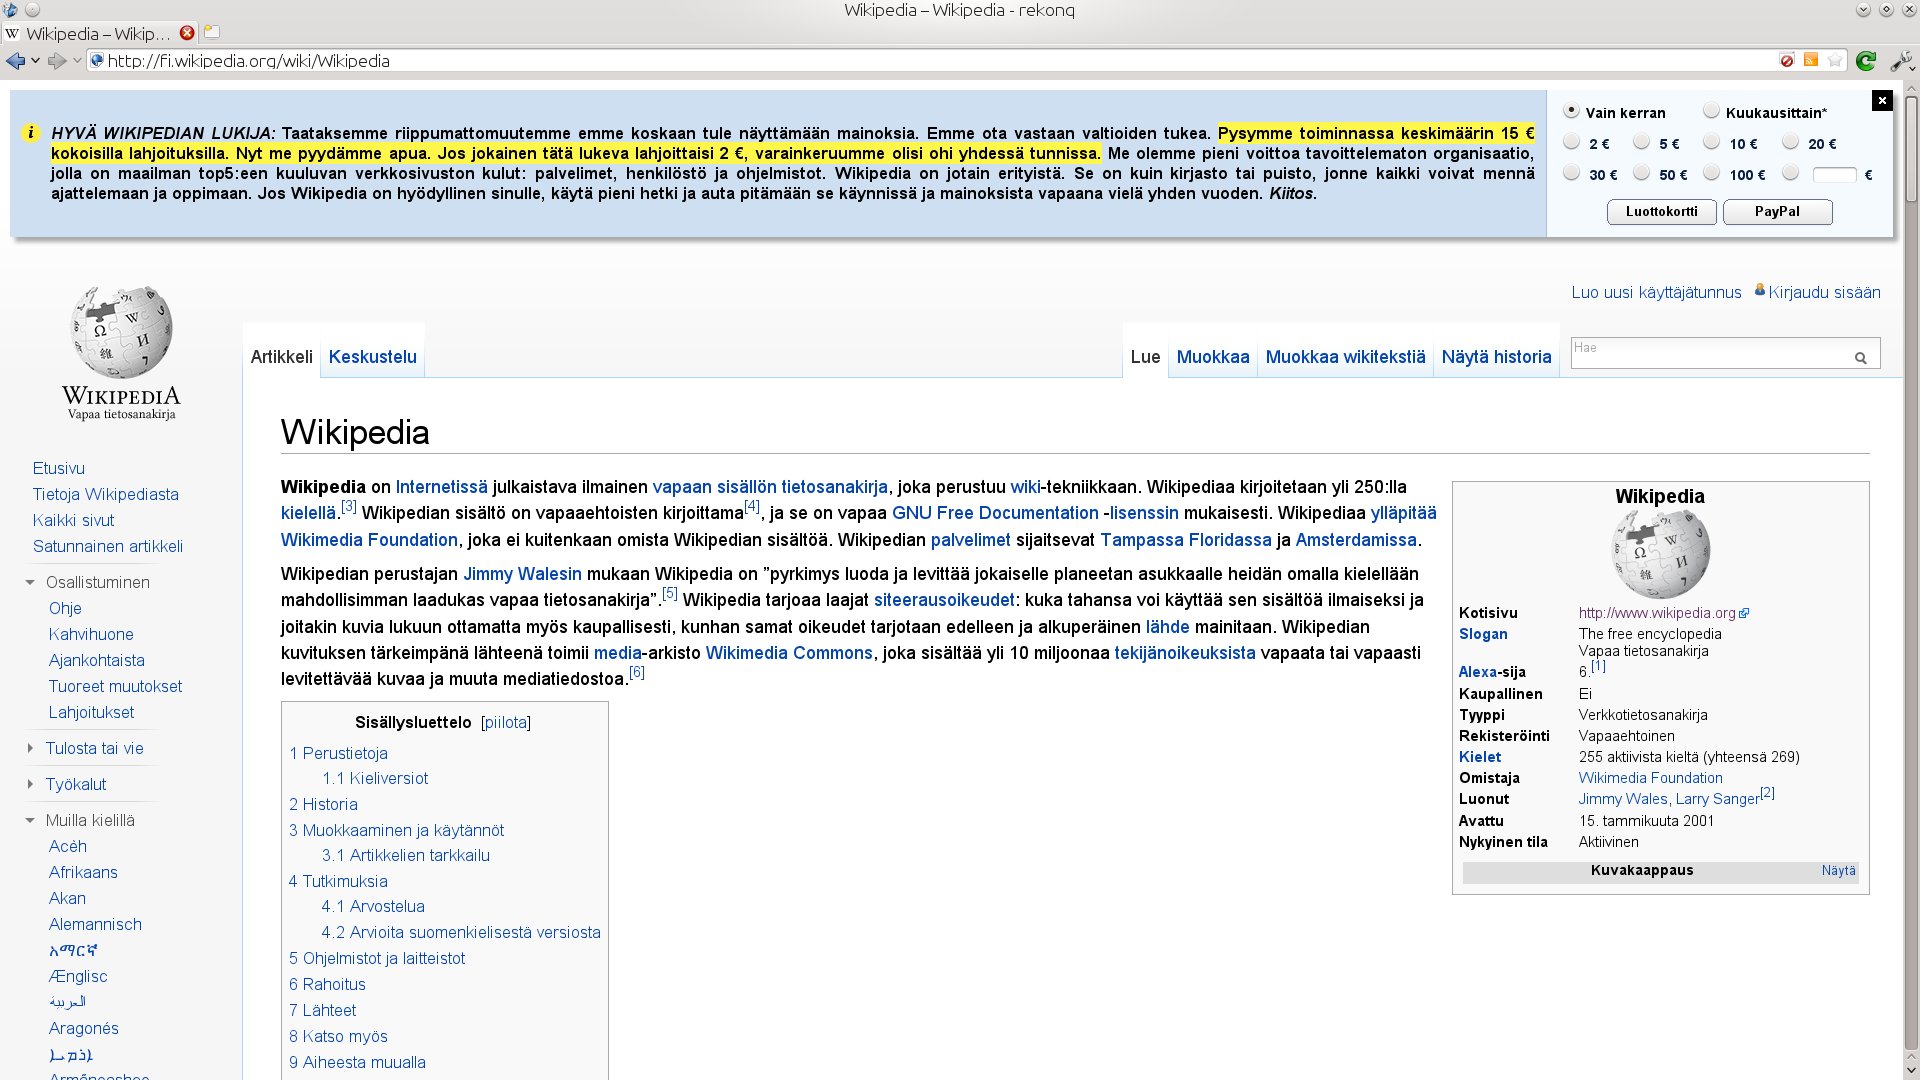This screenshot has width=1920, height=1080.
Task: Hide contents via piilota link
Action: pos(506,722)
